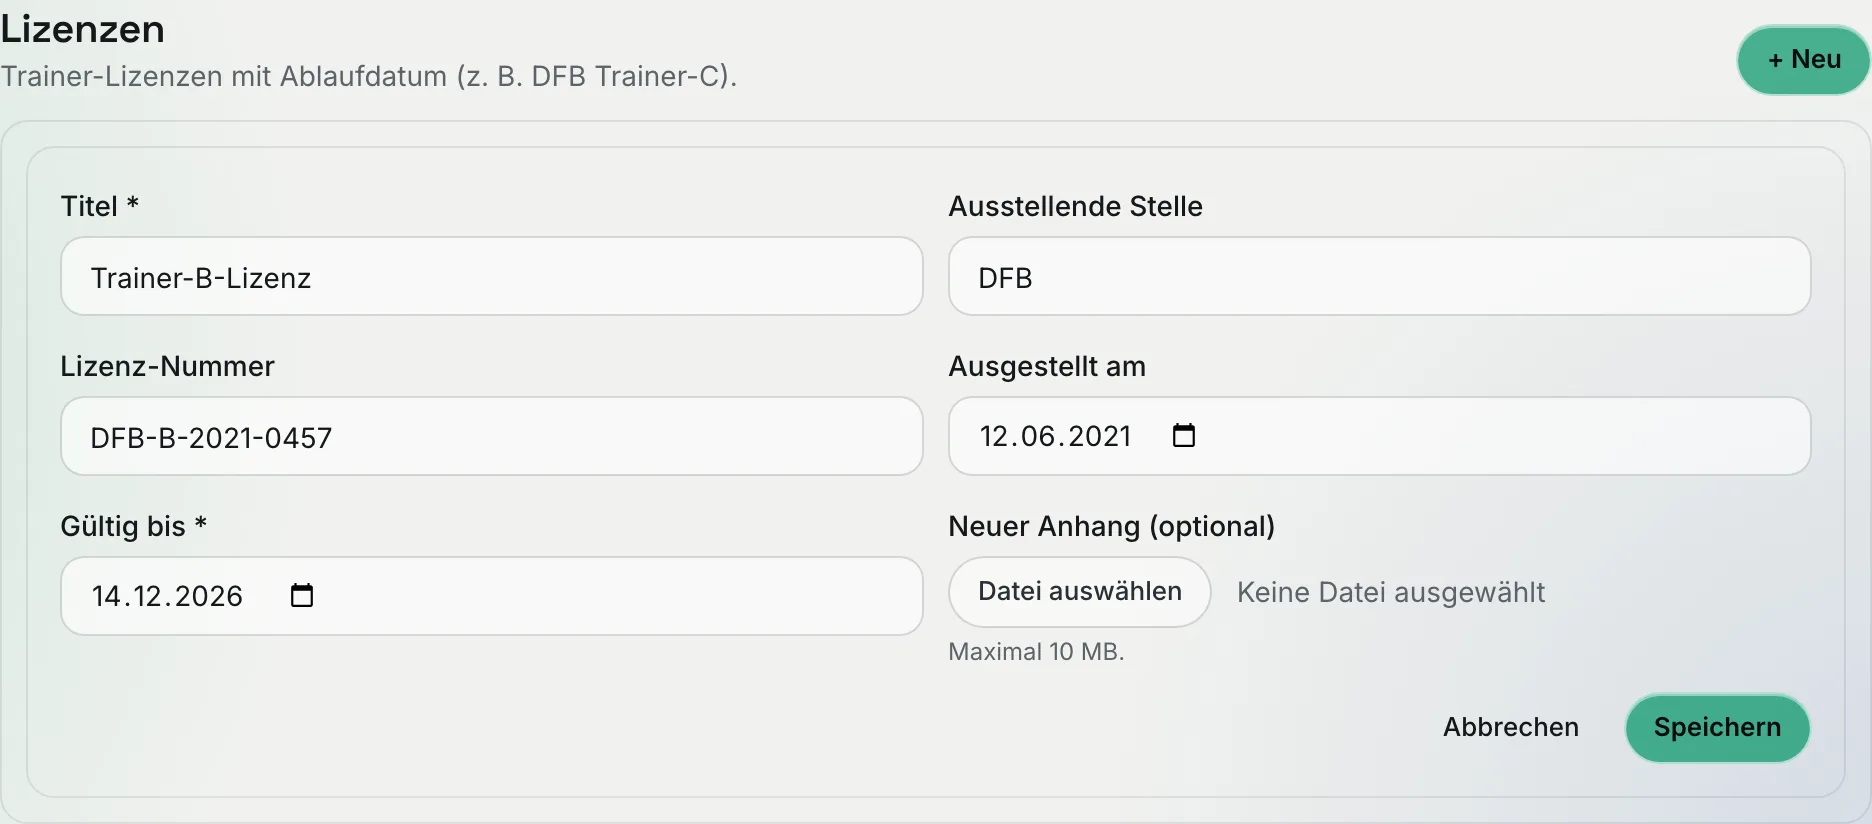Click the 'Gültig bis *' label

[133, 526]
